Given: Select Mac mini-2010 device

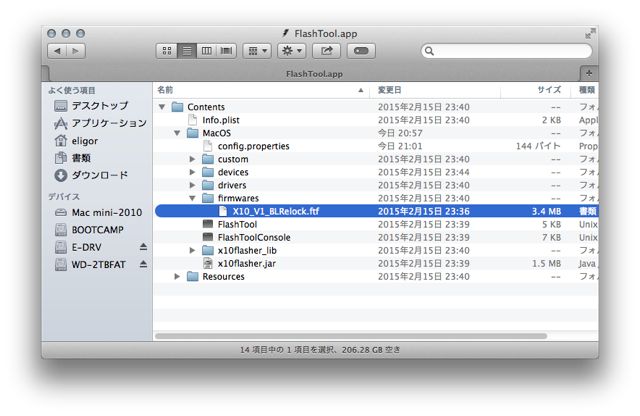Looking at the screenshot, I should [x=98, y=213].
